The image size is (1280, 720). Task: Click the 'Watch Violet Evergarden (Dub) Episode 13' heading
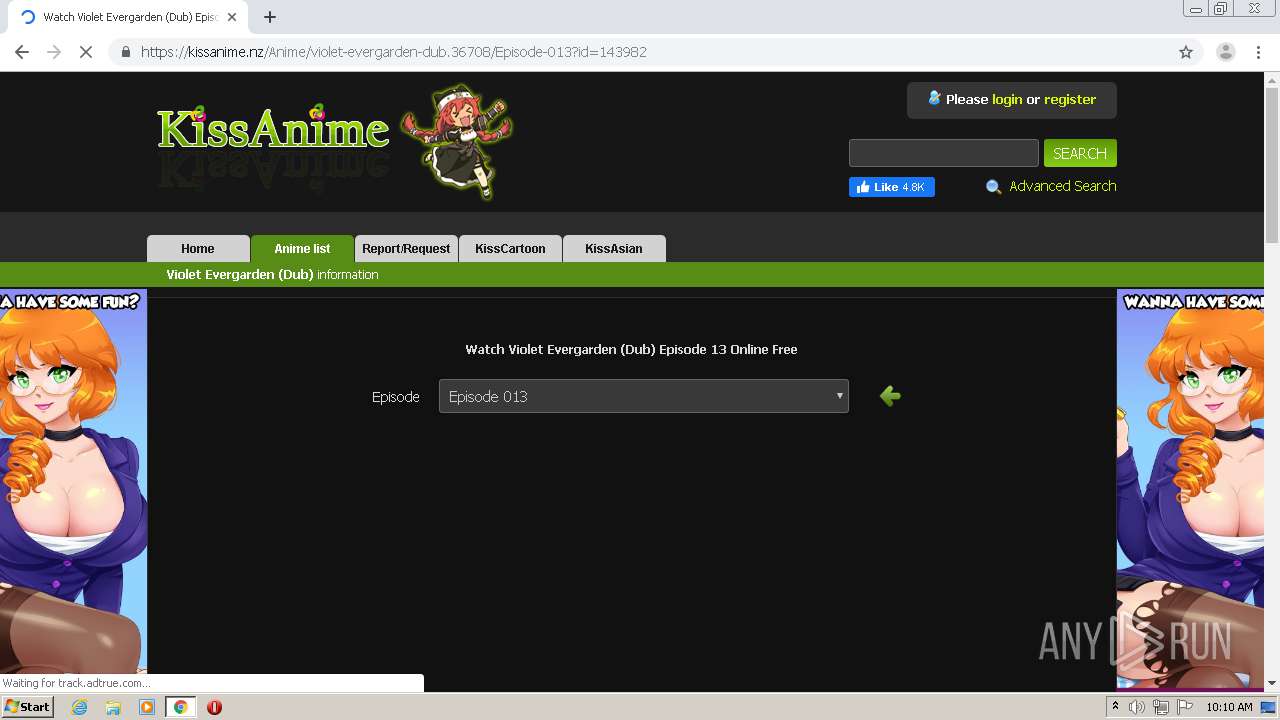point(631,349)
